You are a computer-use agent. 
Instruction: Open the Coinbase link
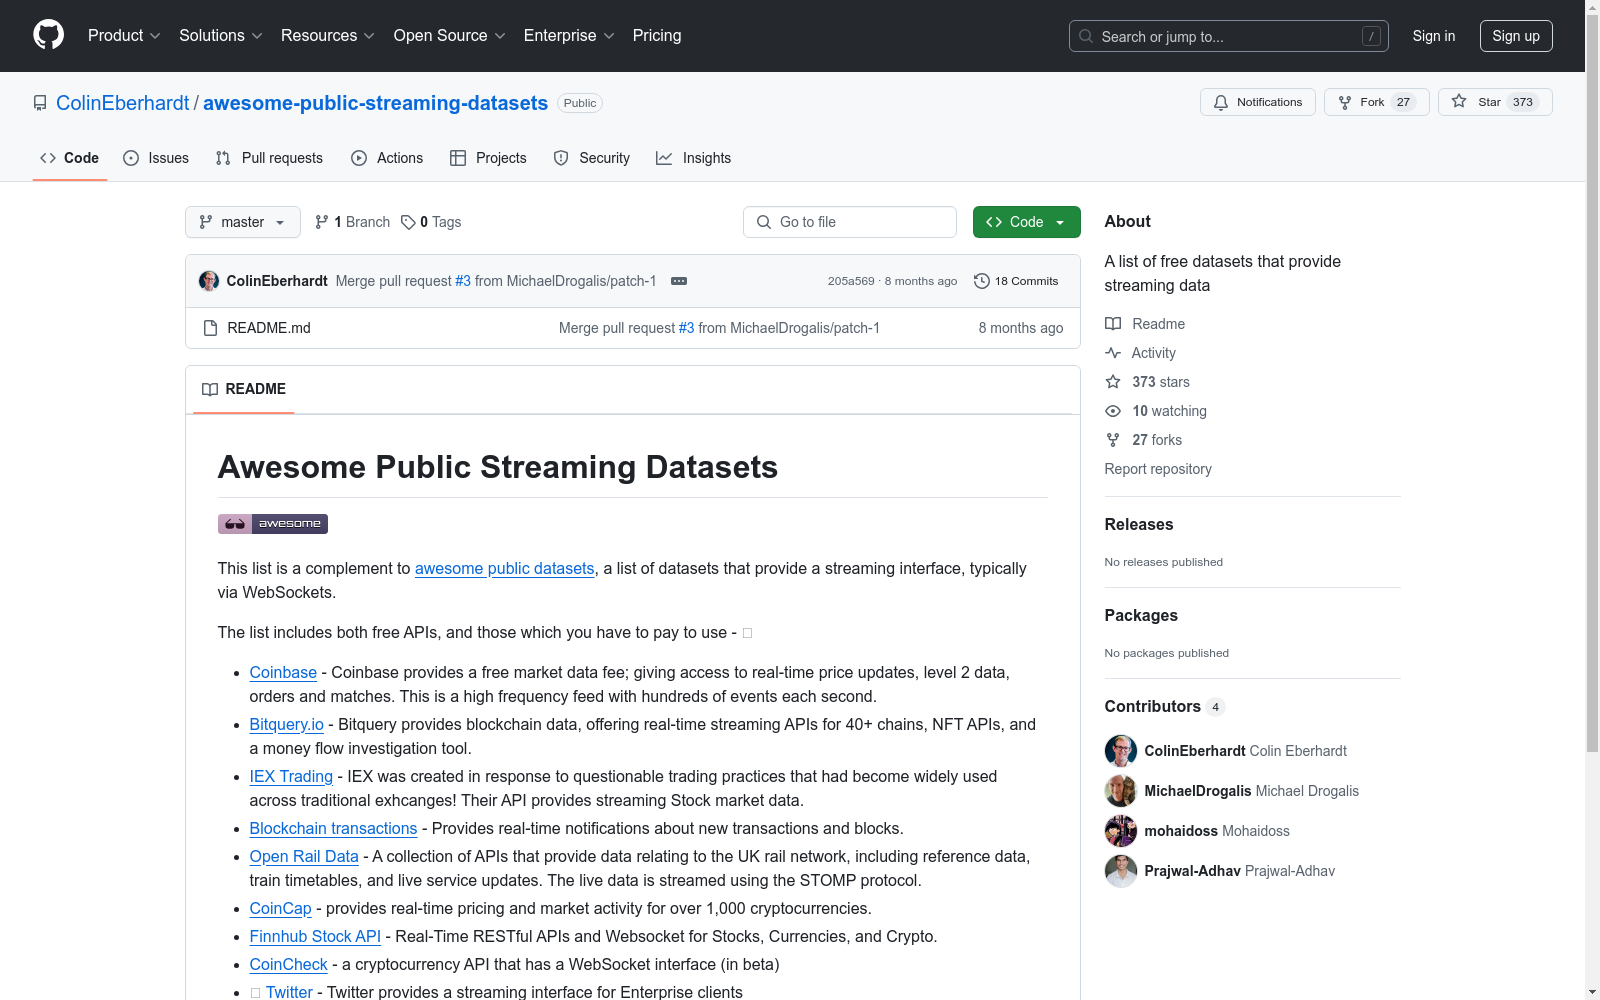click(283, 672)
